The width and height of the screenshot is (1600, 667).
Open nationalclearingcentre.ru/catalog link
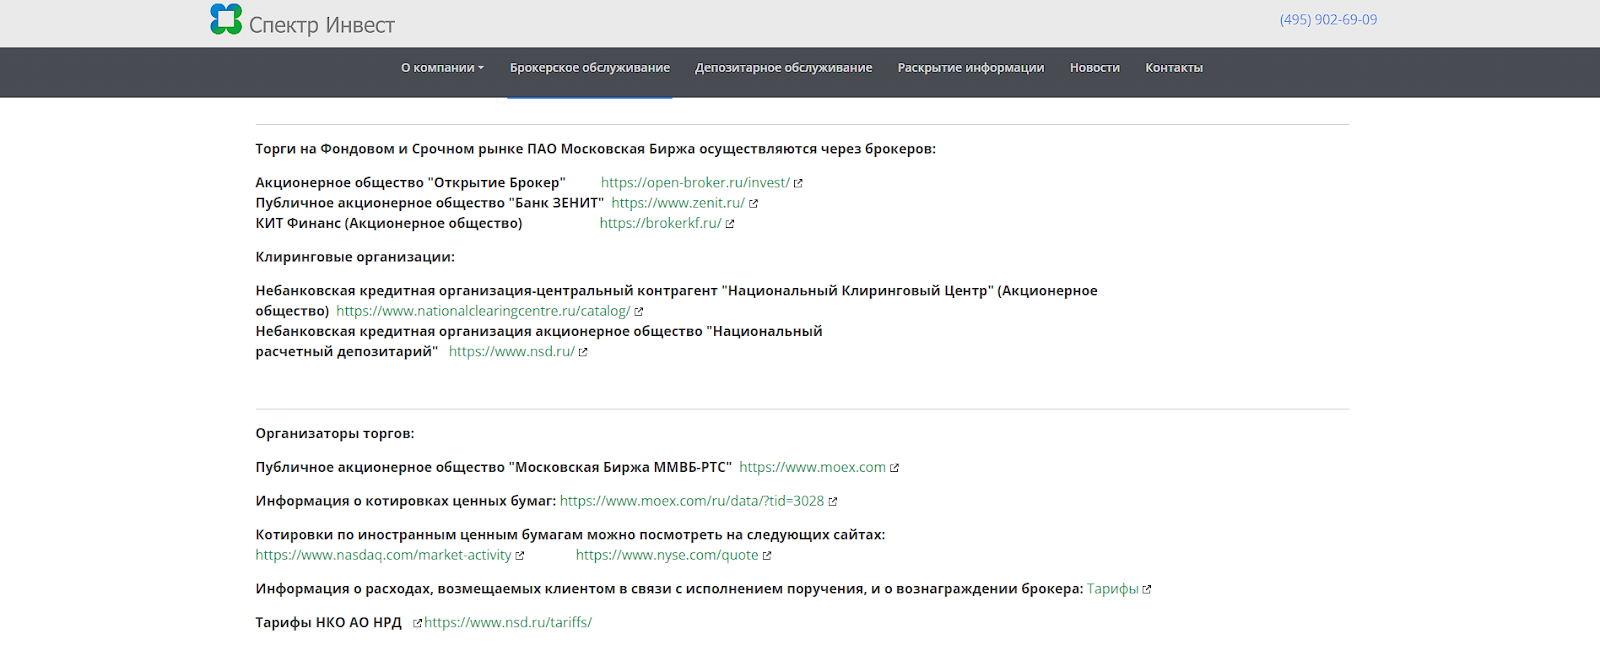pos(483,311)
